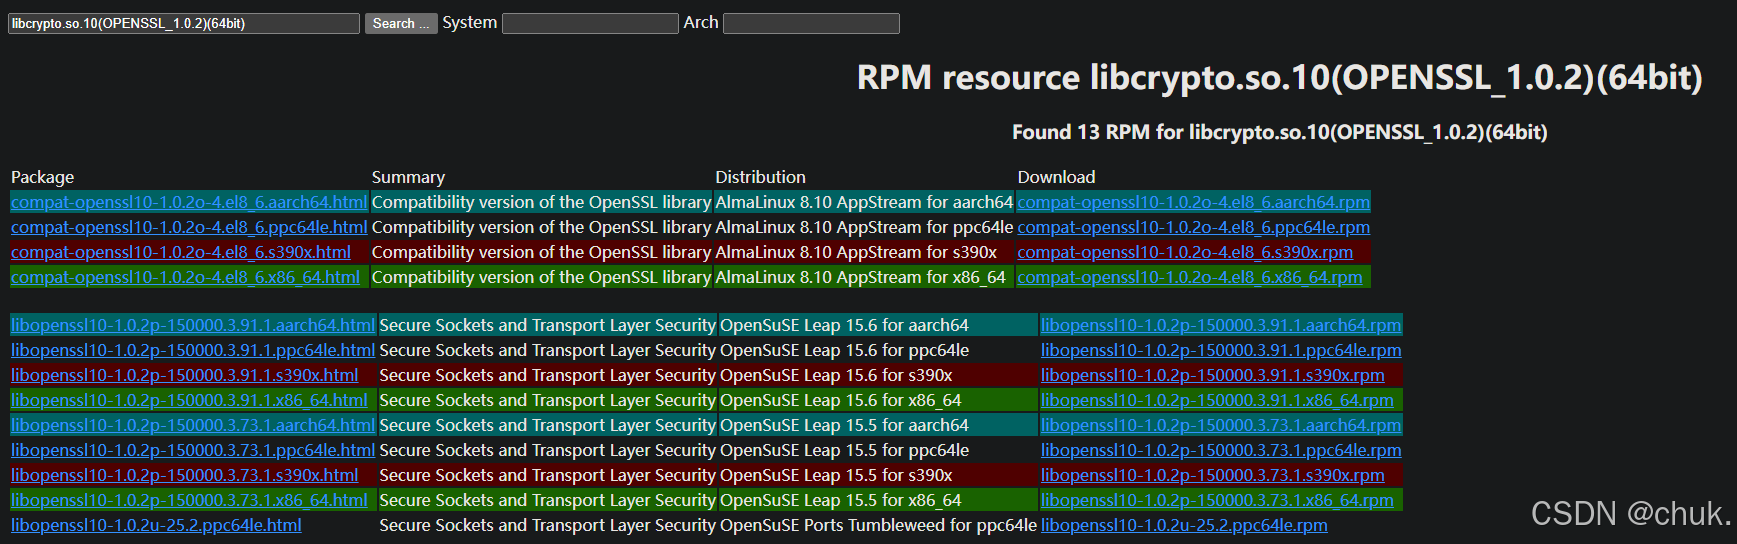1737x544 pixels.
Task: Open libopenssl10-1.0.2p-150000.3.73.1.ppc64le.html page
Action: 193,450
